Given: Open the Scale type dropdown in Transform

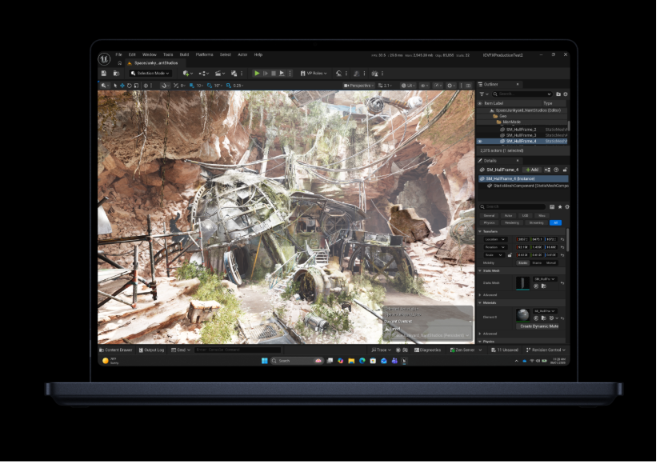Looking at the screenshot, I should tap(494, 255).
